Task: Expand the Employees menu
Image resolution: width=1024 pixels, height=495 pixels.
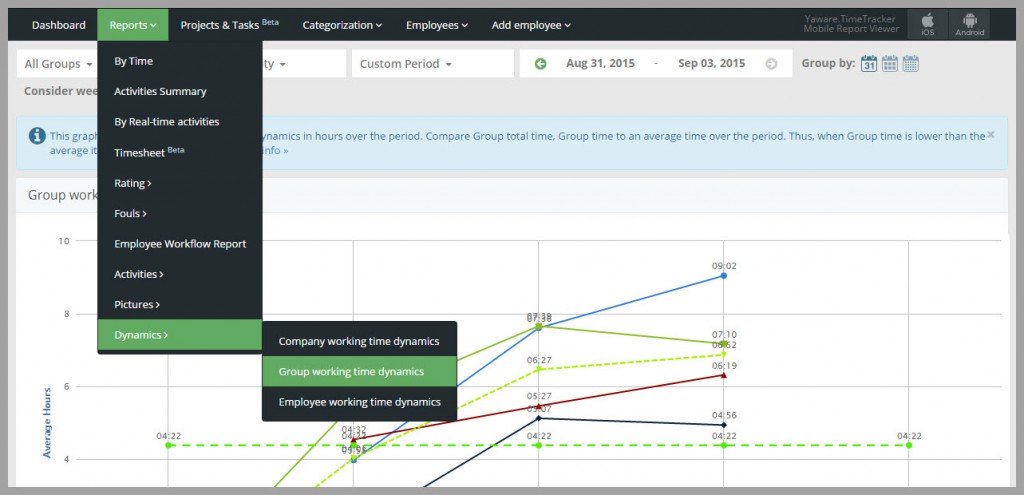Action: pos(436,25)
